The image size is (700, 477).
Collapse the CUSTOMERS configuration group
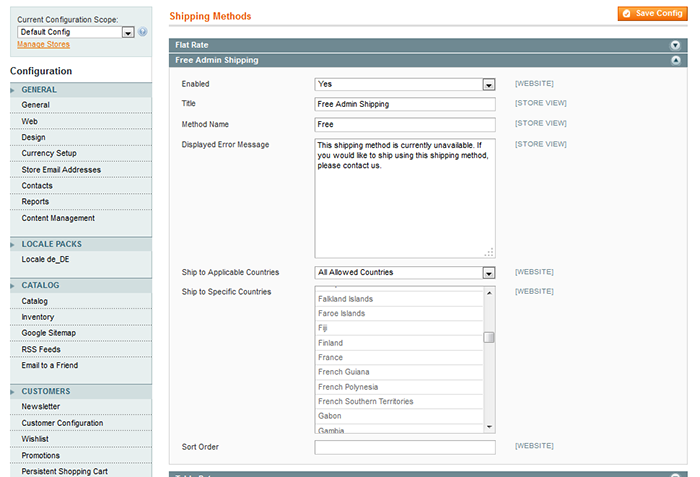[x=81, y=391]
